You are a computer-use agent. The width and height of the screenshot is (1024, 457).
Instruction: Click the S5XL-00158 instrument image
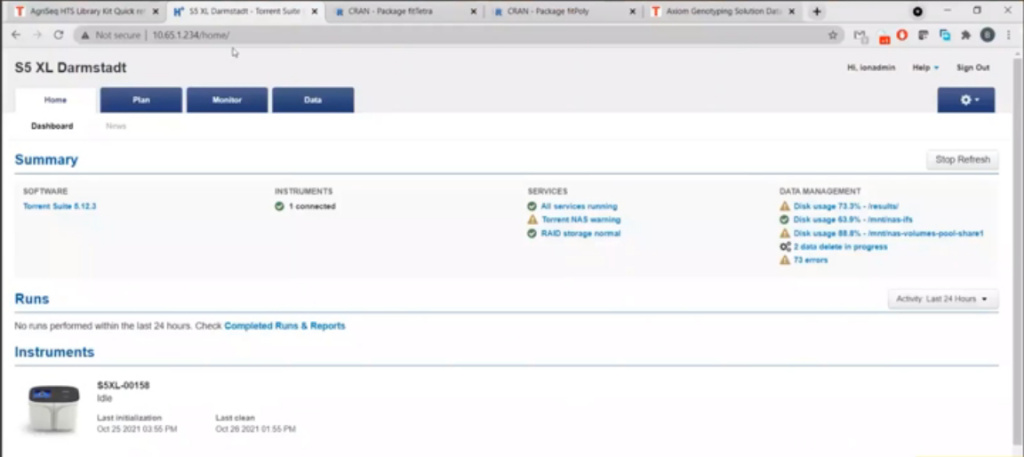[54, 408]
